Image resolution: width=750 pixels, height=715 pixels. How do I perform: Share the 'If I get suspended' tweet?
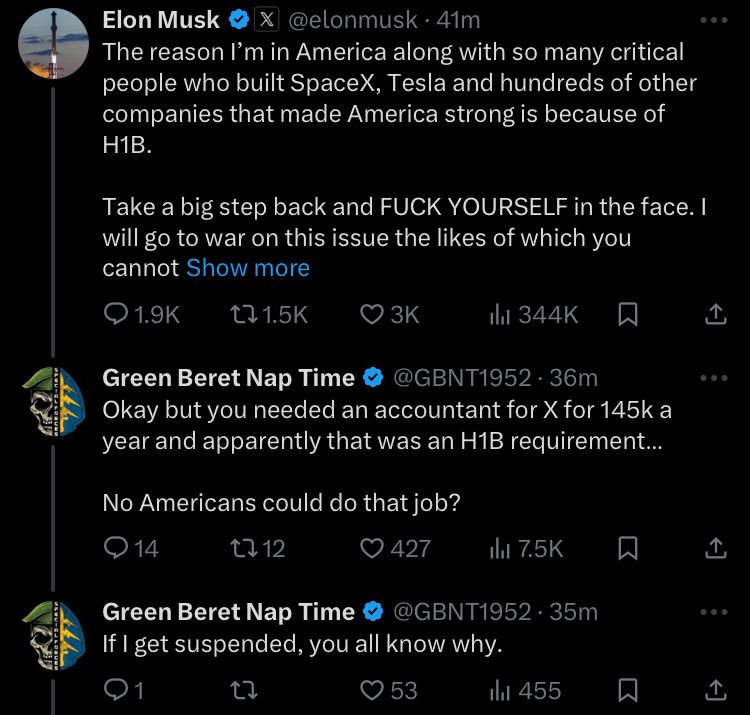(x=715, y=690)
